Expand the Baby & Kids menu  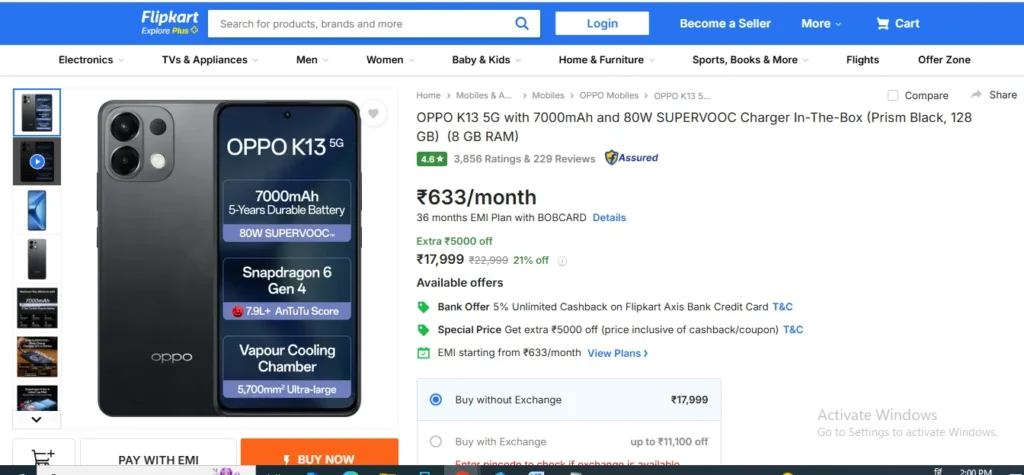487,59
